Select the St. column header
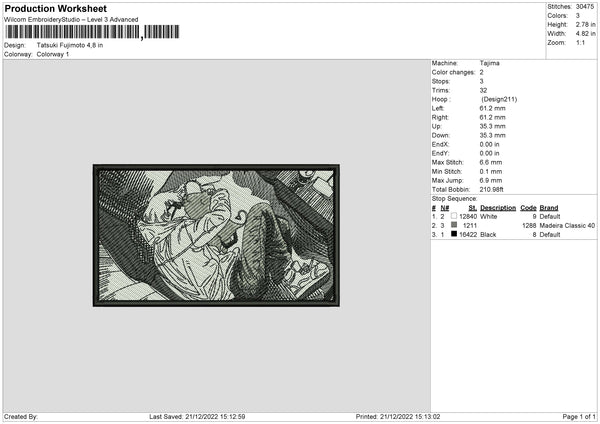The height and width of the screenshot is (424, 600). [473, 208]
